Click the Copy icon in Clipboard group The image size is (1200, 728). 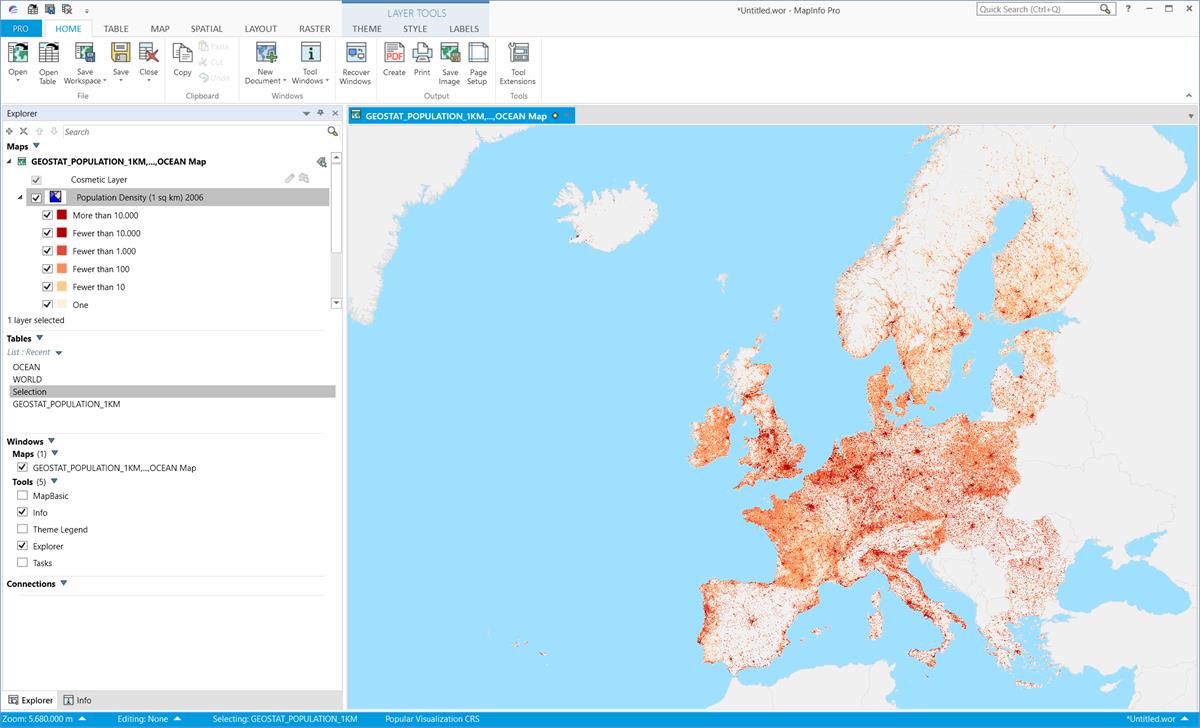click(x=182, y=59)
